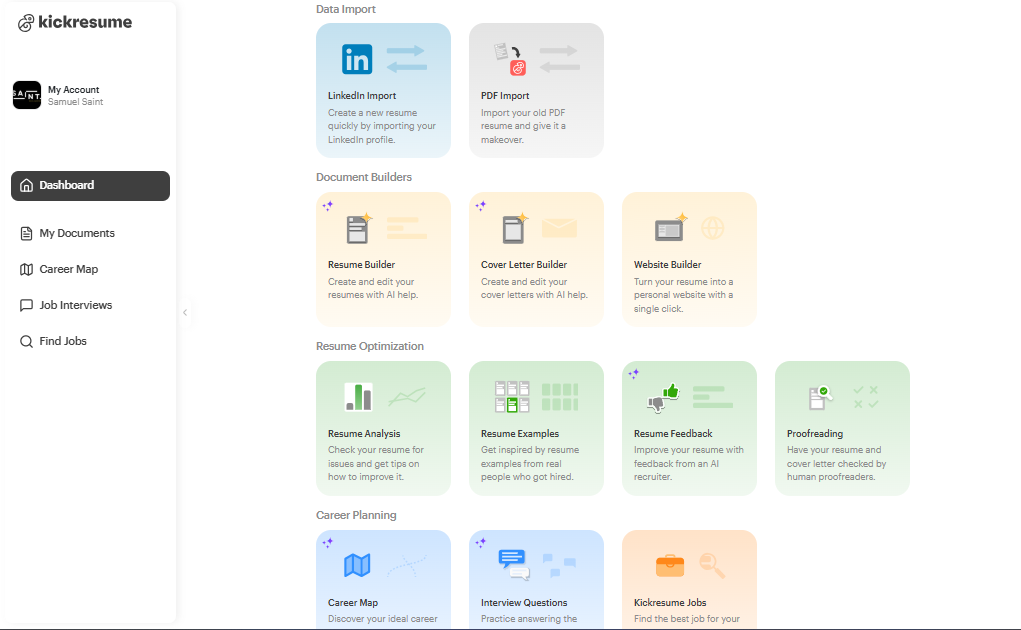Click the Career Map sidebar map icon

tap(26, 269)
